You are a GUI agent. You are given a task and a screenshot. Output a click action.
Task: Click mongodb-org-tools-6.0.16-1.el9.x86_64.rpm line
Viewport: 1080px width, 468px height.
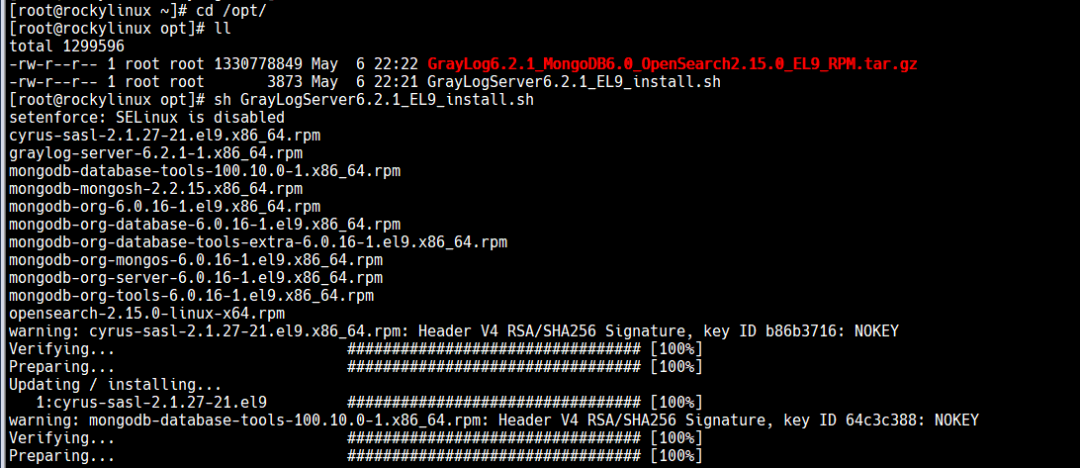click(x=191, y=298)
